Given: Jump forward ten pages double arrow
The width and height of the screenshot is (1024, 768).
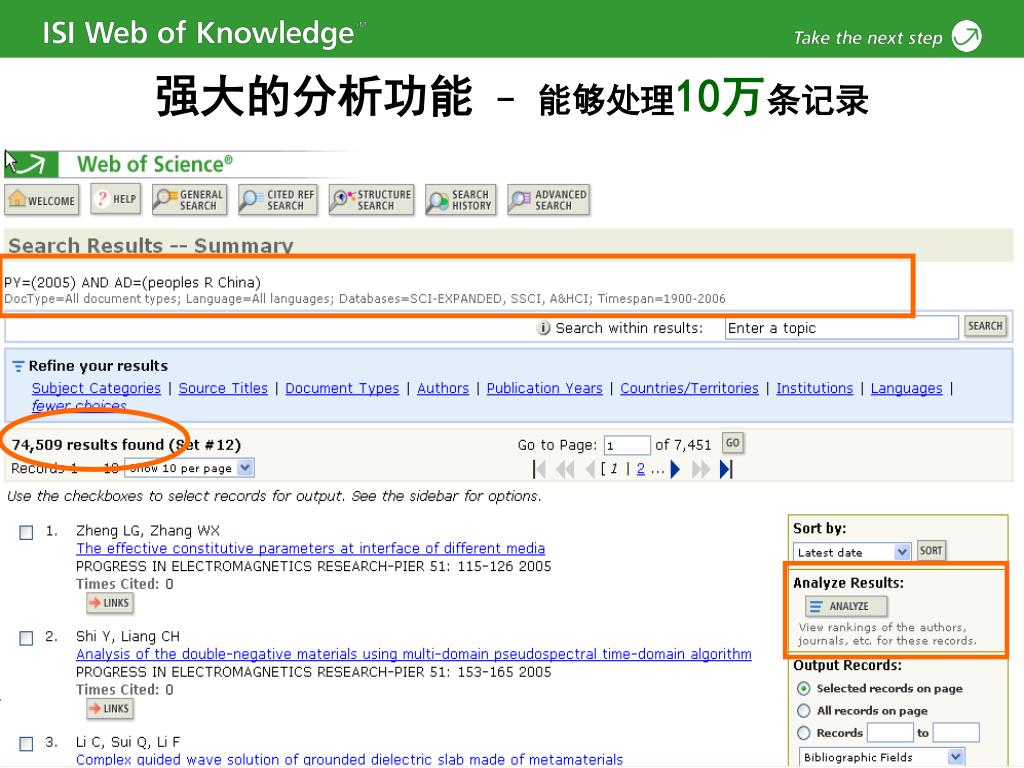Looking at the screenshot, I should point(701,469).
